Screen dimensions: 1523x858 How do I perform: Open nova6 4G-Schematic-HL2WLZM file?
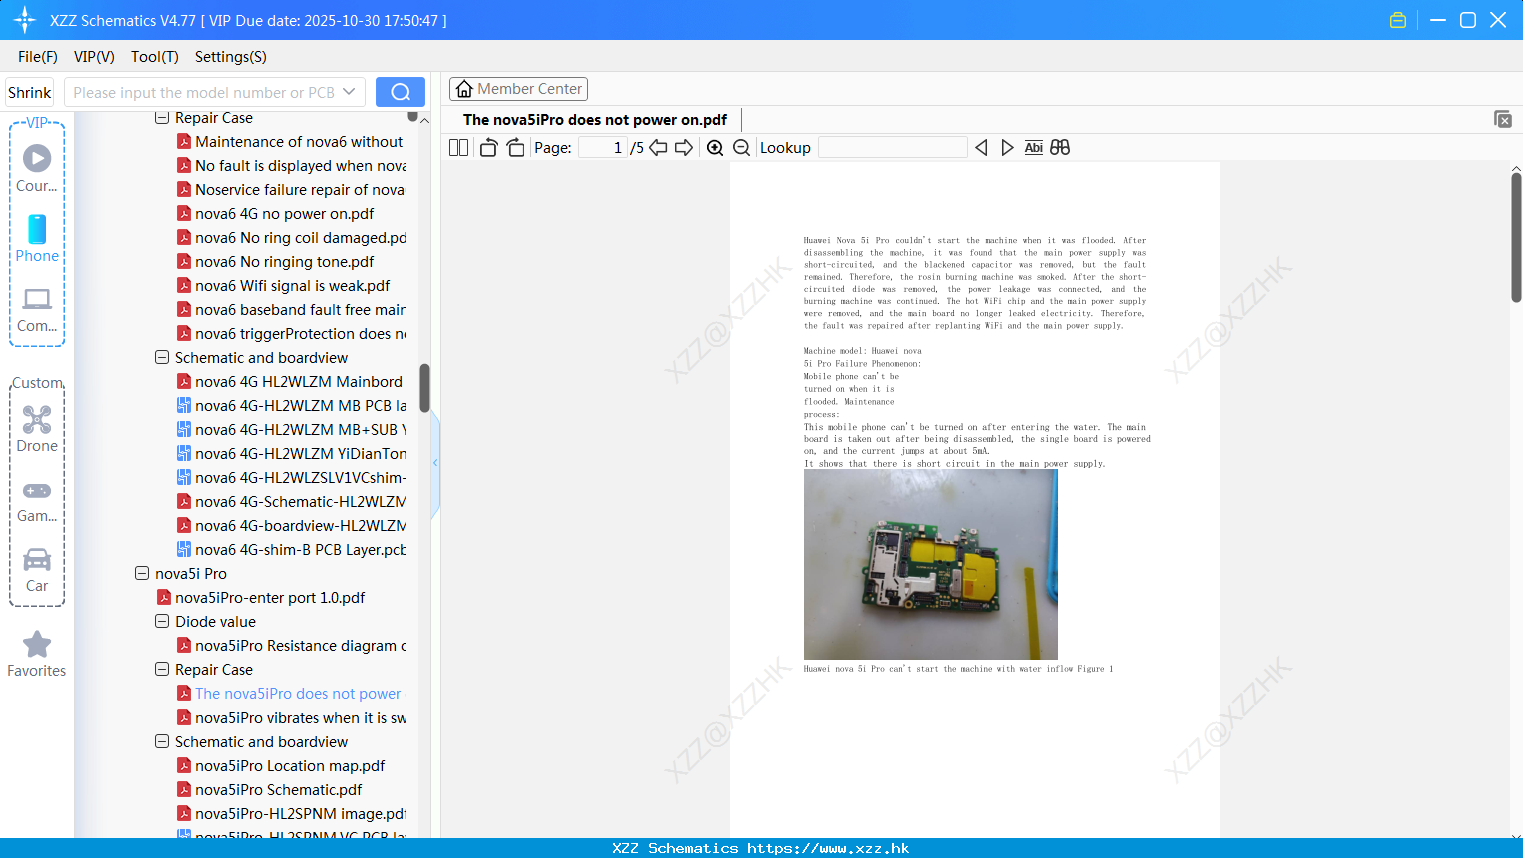[x=291, y=502]
